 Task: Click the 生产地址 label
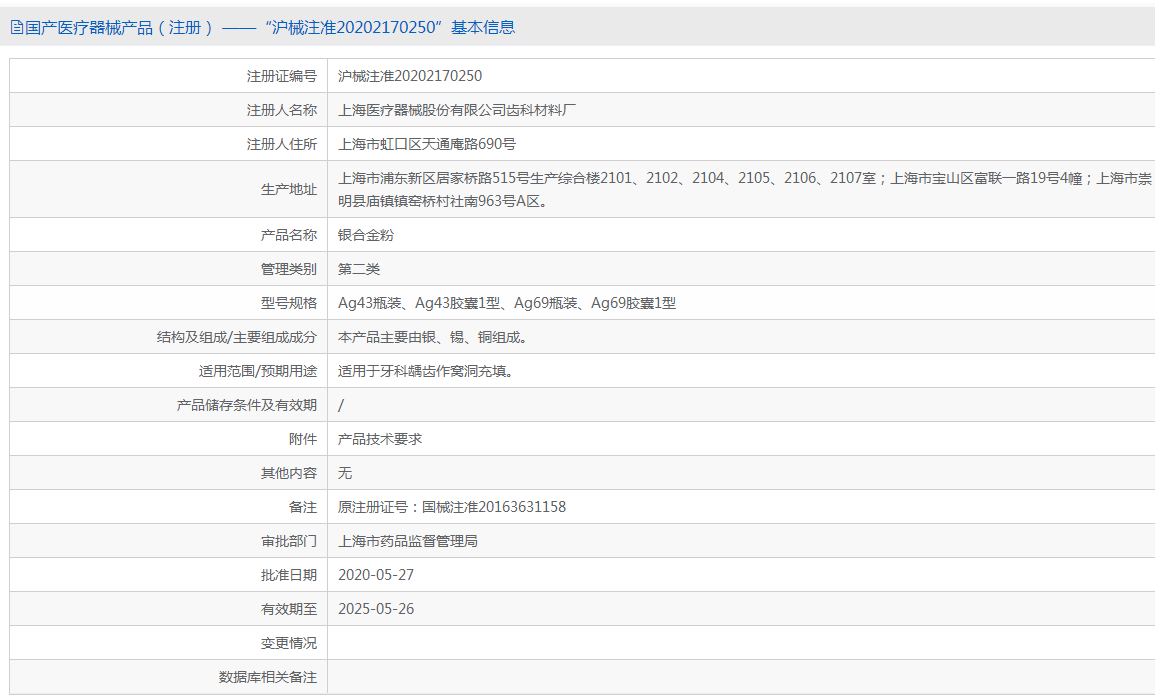[289, 189]
